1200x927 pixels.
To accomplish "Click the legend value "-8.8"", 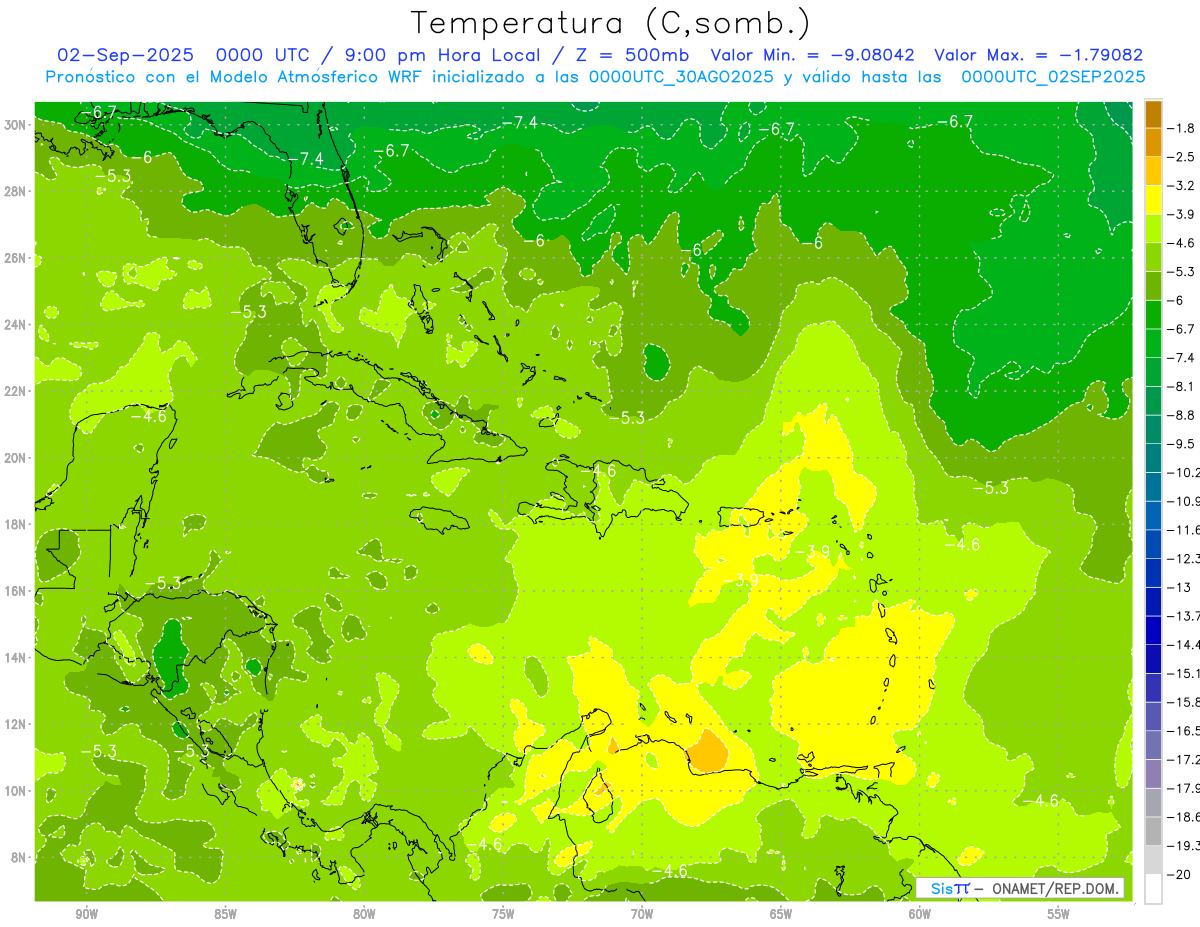I will [x=1183, y=415].
